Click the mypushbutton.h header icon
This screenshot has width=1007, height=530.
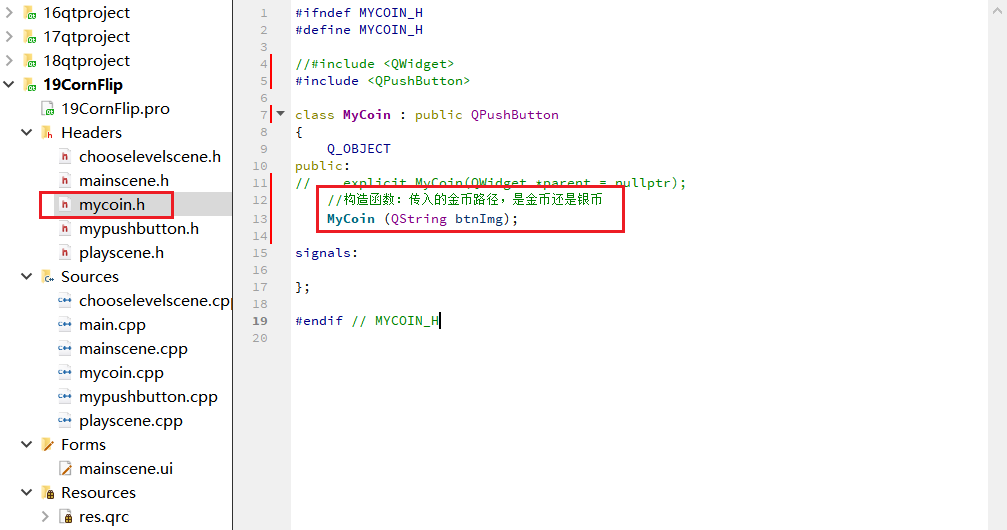pyautogui.click(x=65, y=229)
